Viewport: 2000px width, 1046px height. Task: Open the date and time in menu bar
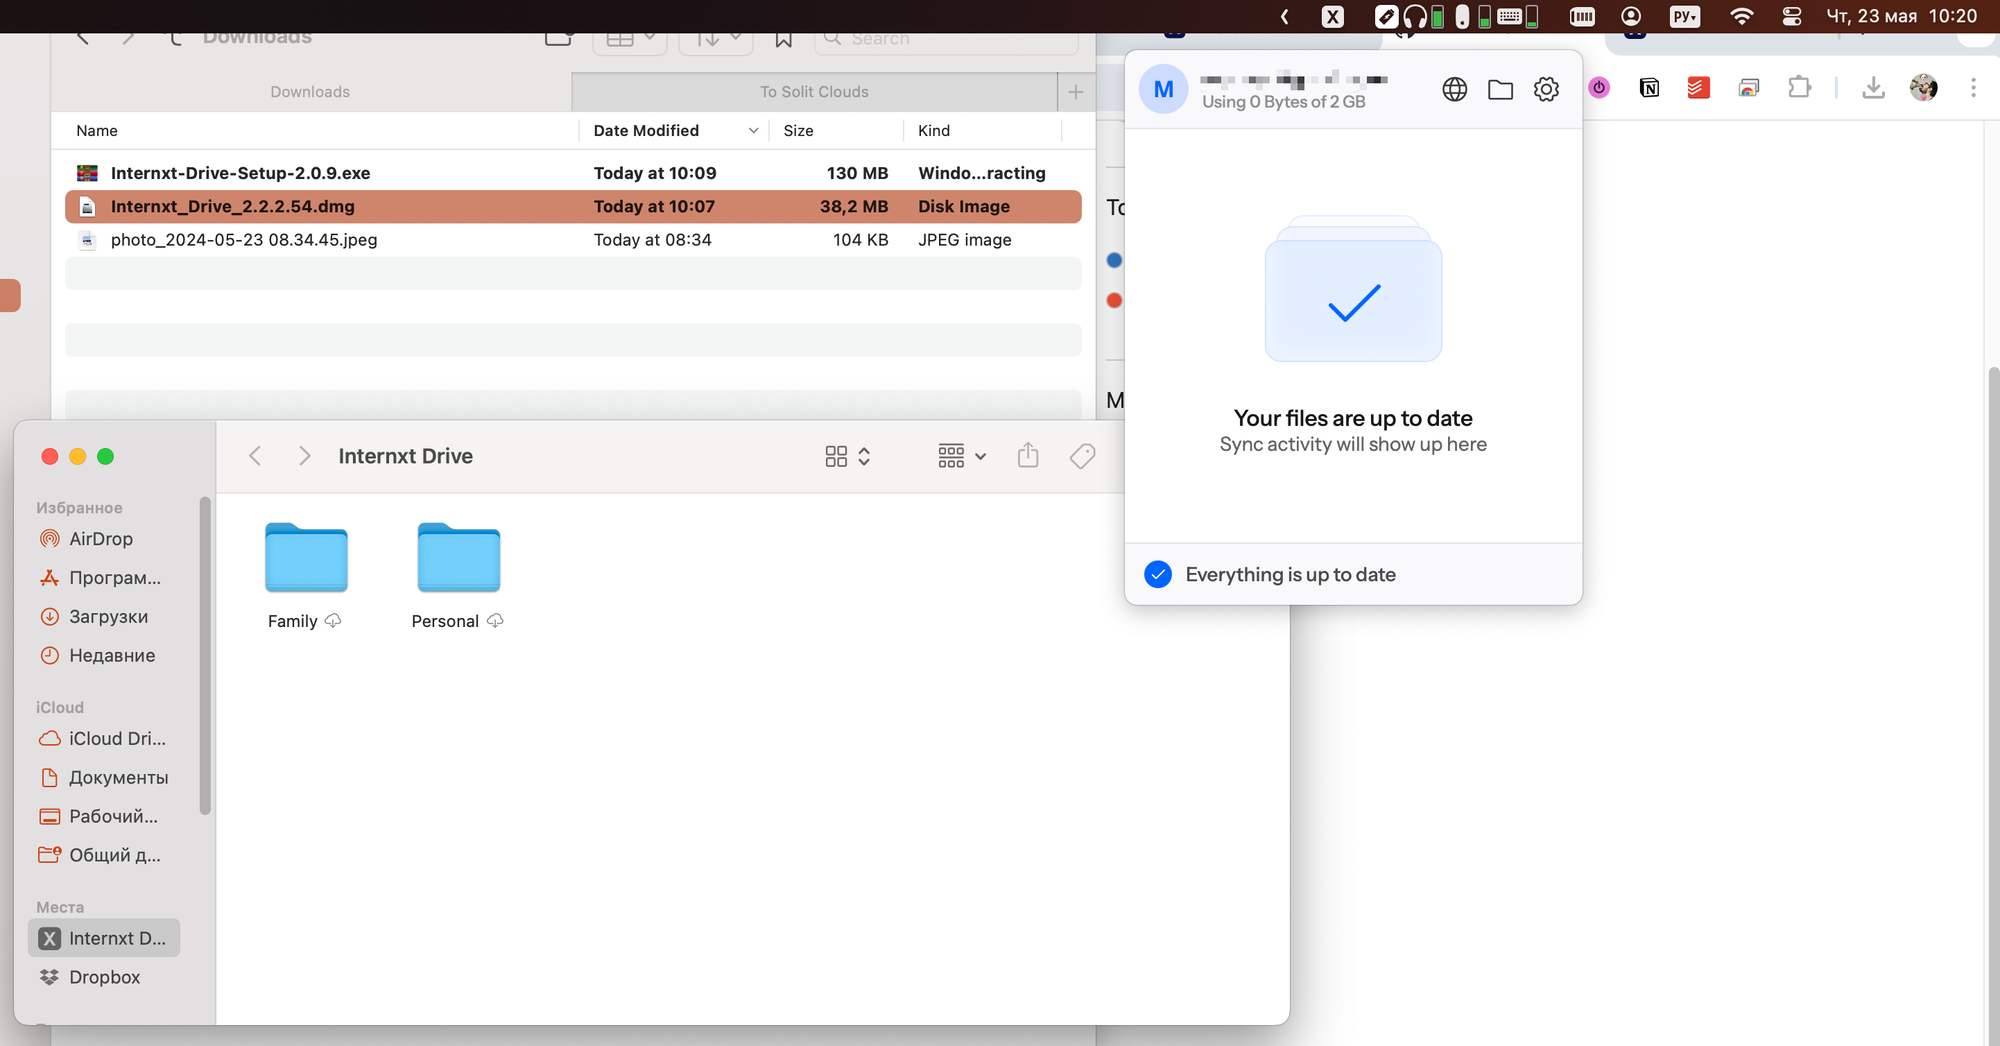tap(1902, 16)
